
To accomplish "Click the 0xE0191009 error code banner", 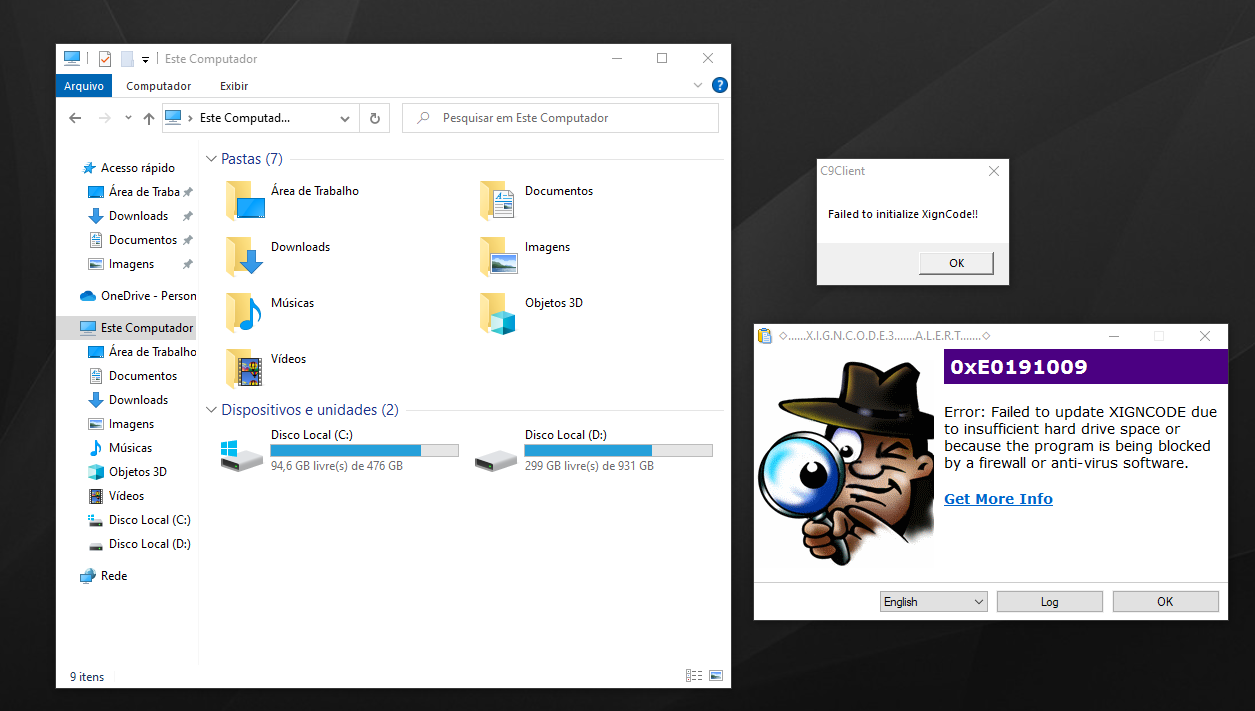I will 1085,367.
